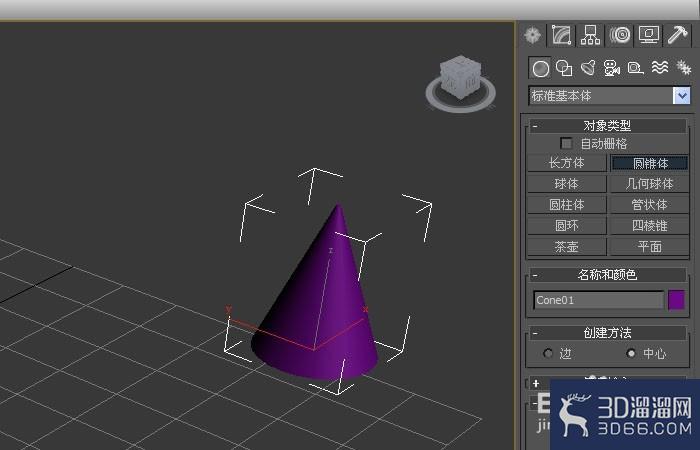Select the 边 radio button
Viewport: 700px width, 450px height.
pyautogui.click(x=548, y=354)
